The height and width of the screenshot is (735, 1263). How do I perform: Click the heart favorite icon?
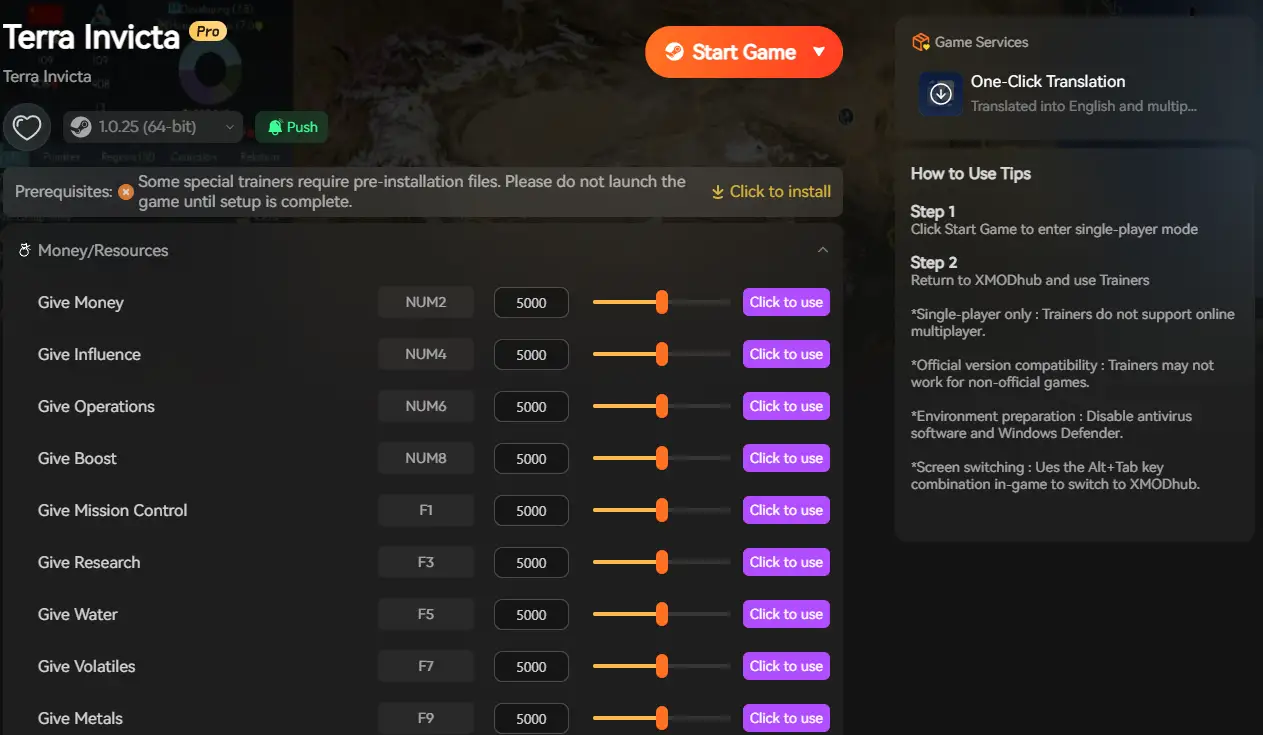click(27, 127)
